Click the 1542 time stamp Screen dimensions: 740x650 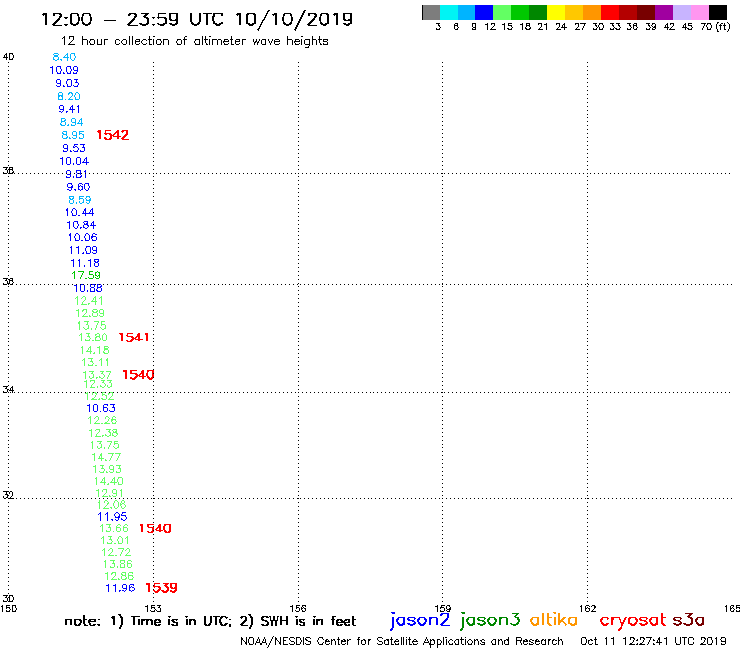tap(112, 135)
